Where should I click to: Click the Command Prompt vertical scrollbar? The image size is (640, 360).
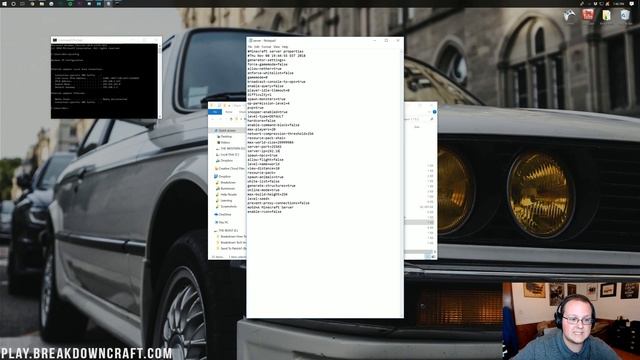(x=160, y=81)
